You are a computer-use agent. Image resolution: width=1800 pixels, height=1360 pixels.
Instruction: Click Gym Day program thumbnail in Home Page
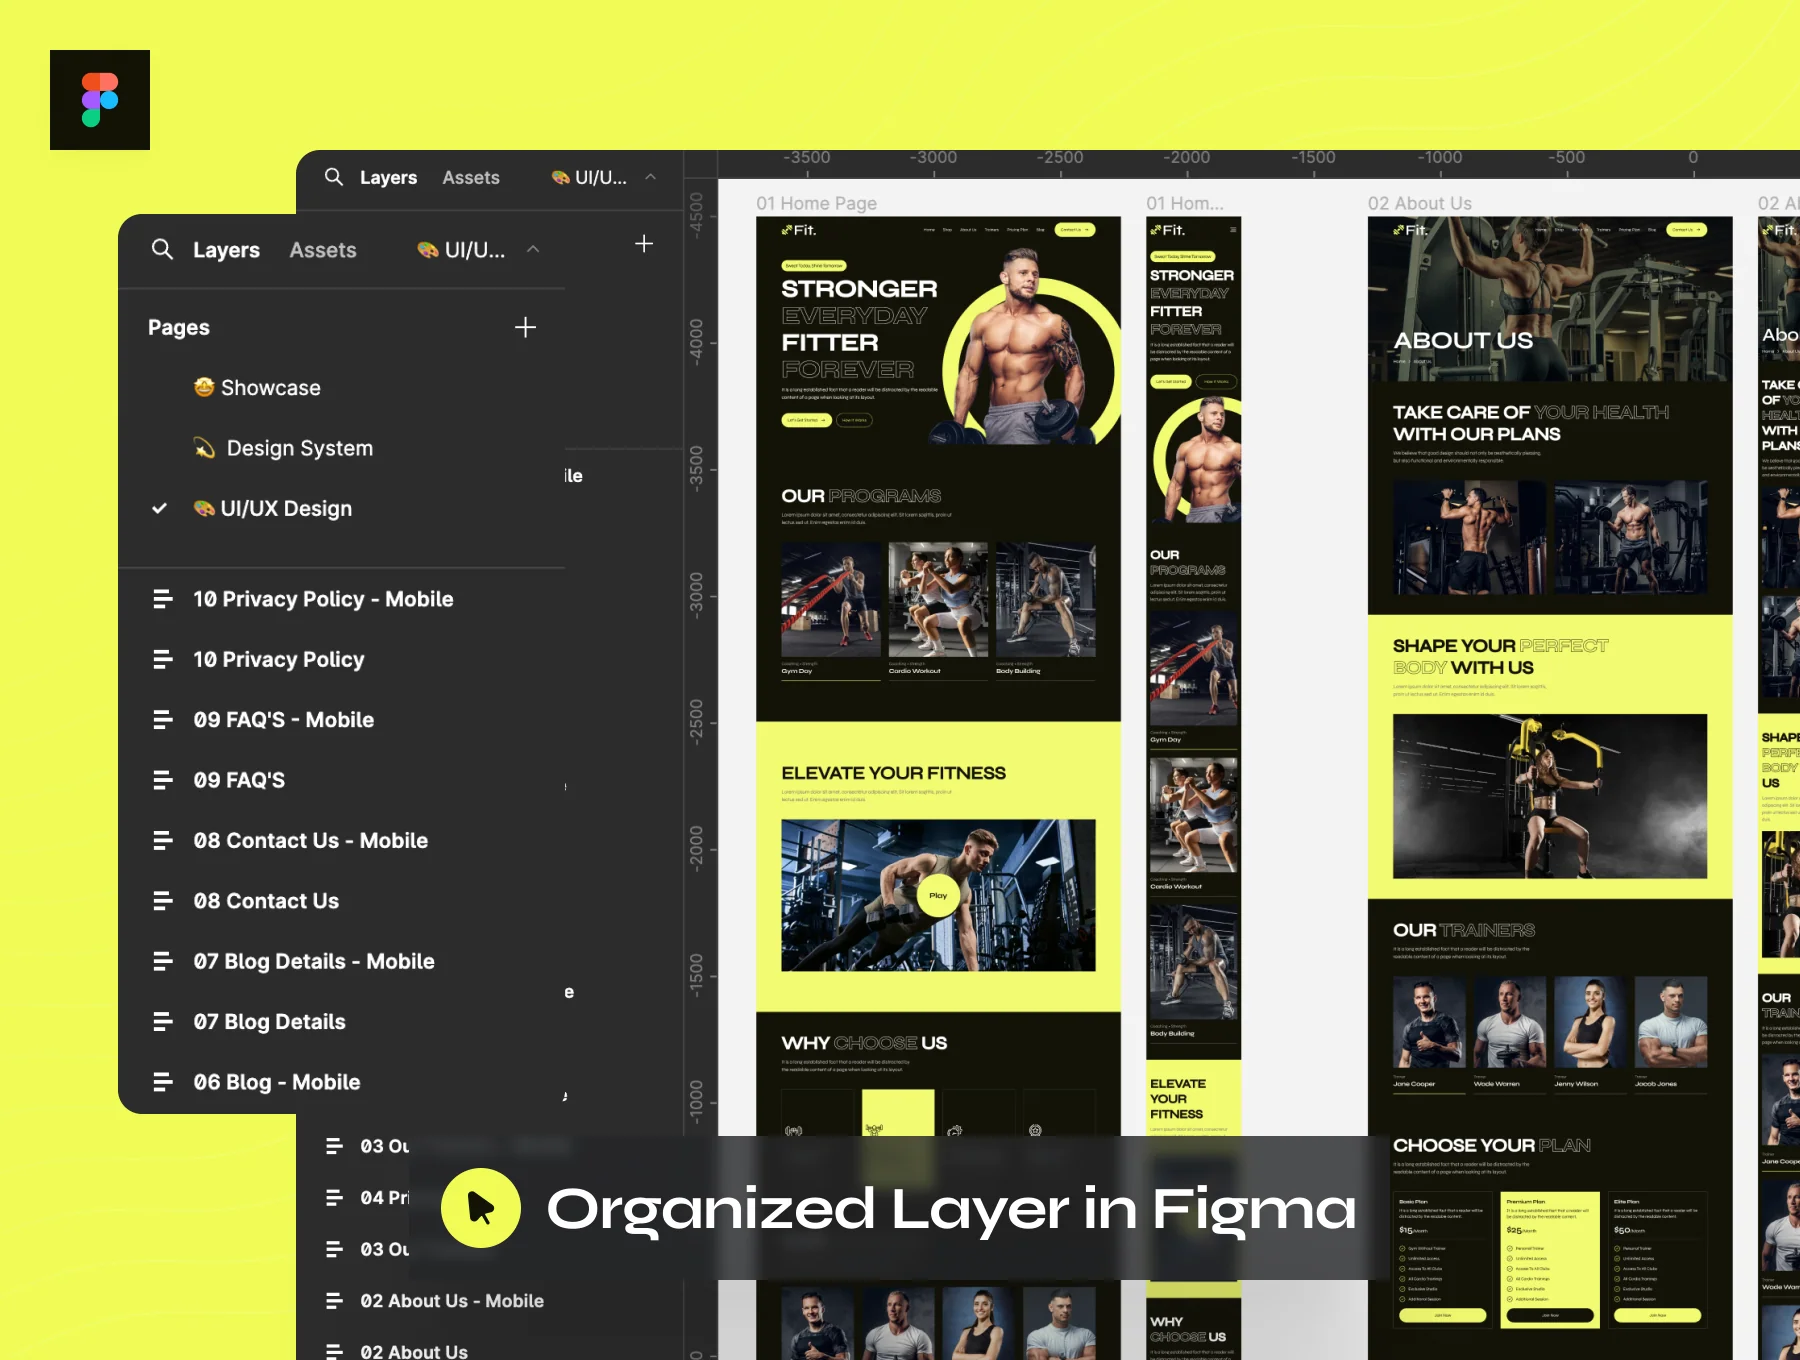coord(831,600)
